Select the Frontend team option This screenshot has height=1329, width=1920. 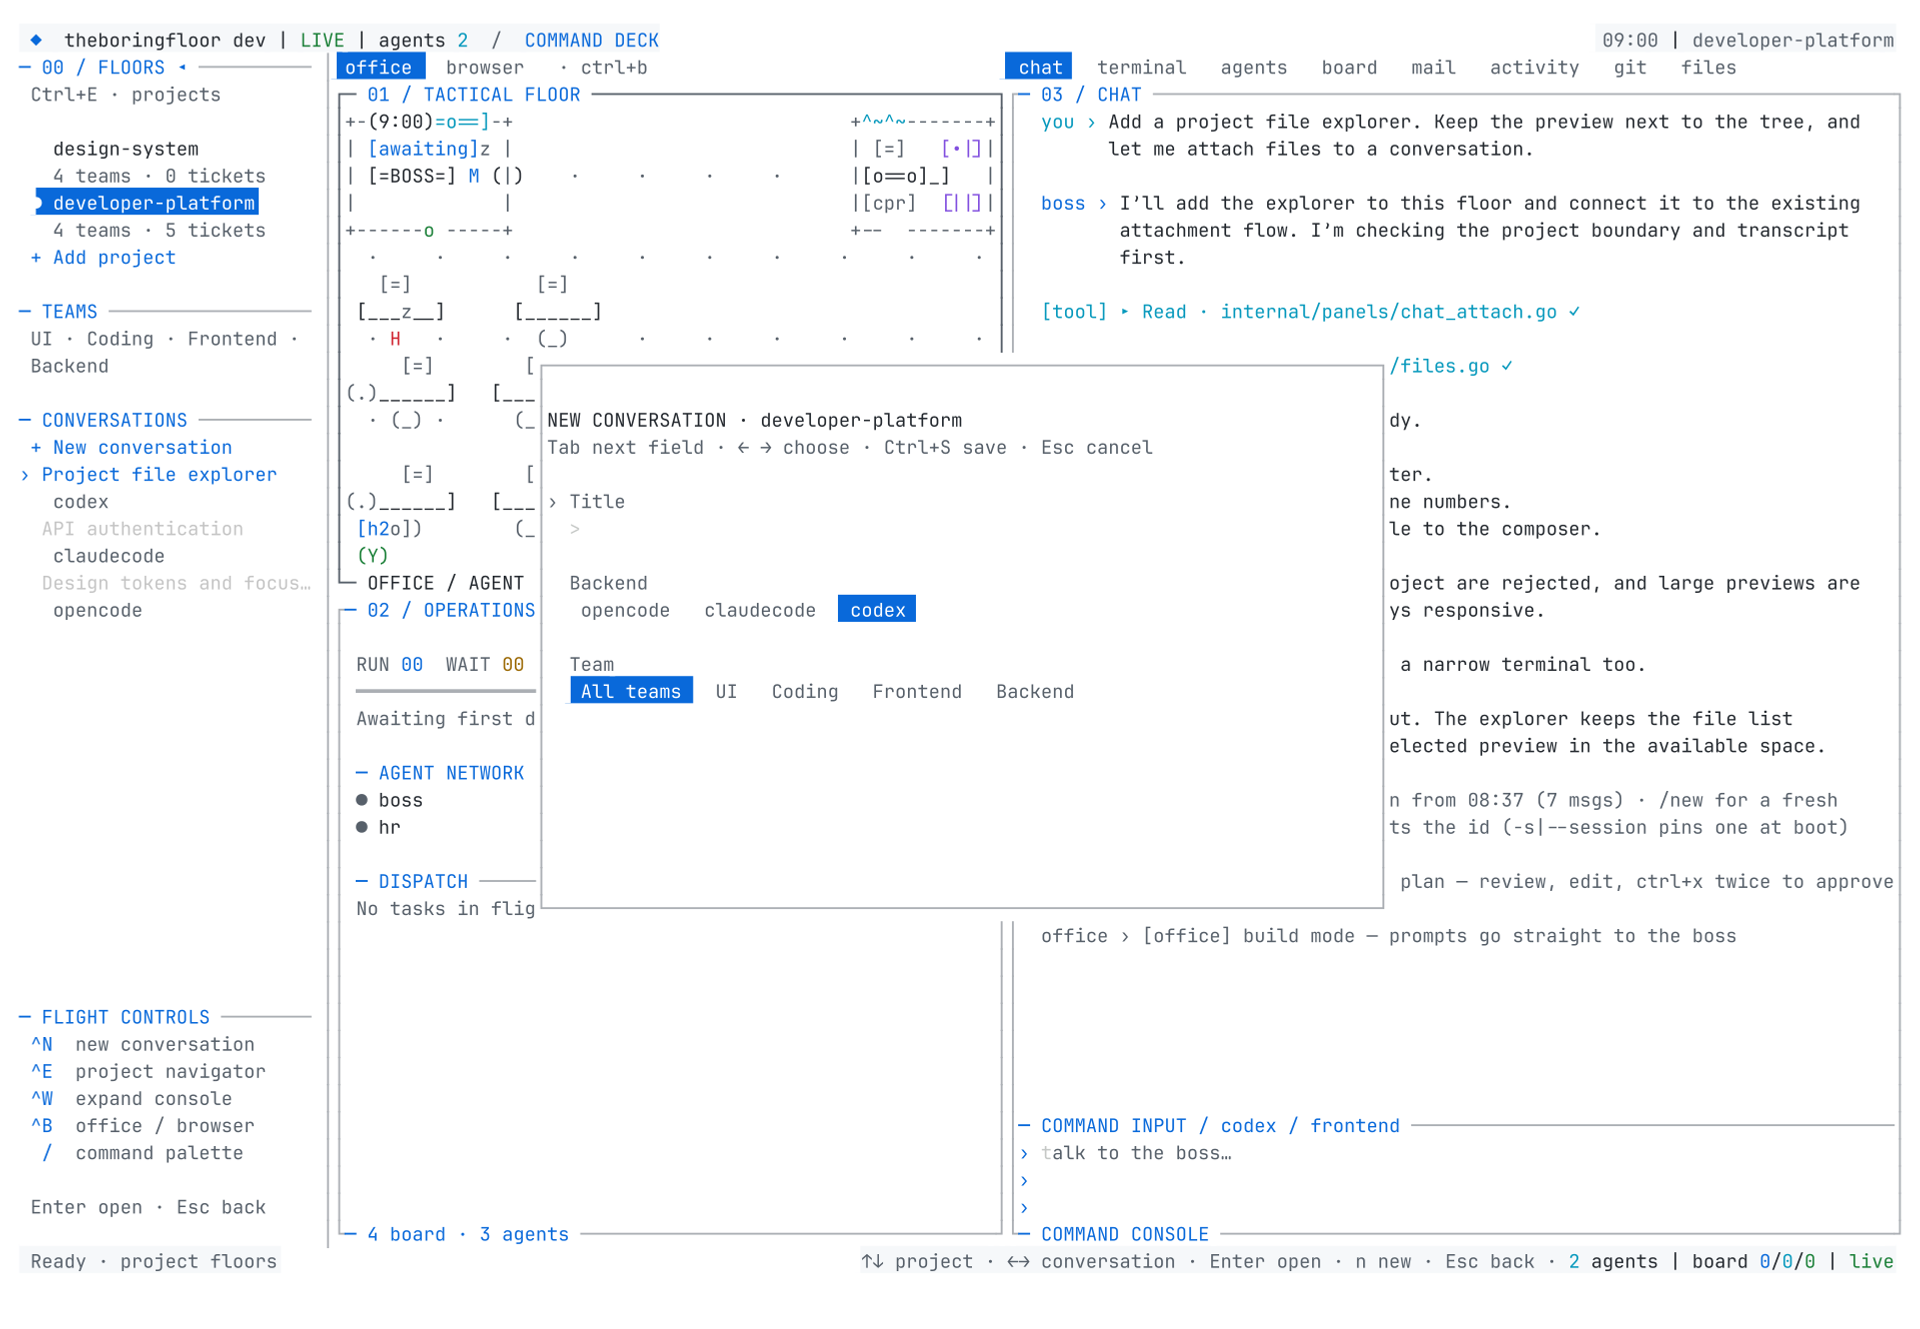coord(917,691)
